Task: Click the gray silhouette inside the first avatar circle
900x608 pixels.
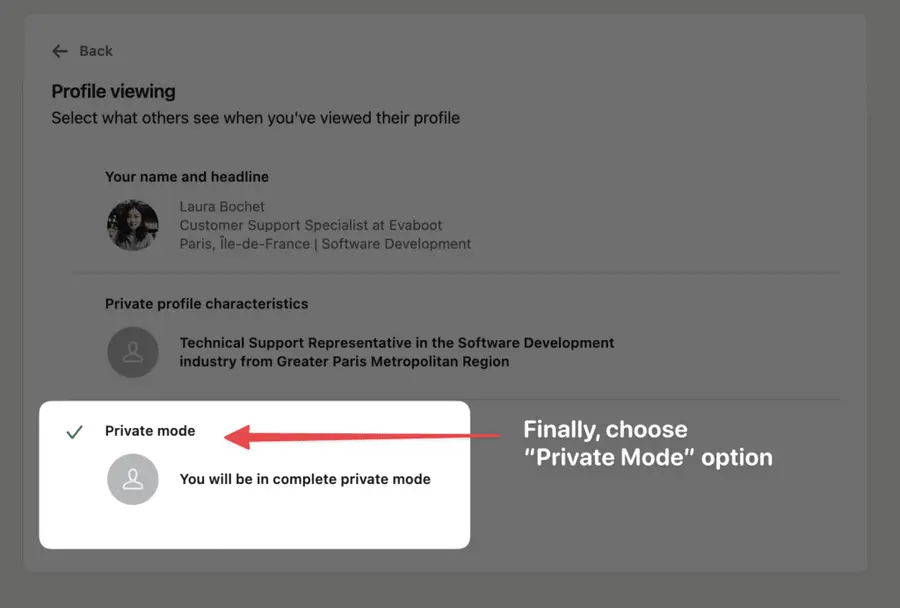Action: click(x=133, y=224)
